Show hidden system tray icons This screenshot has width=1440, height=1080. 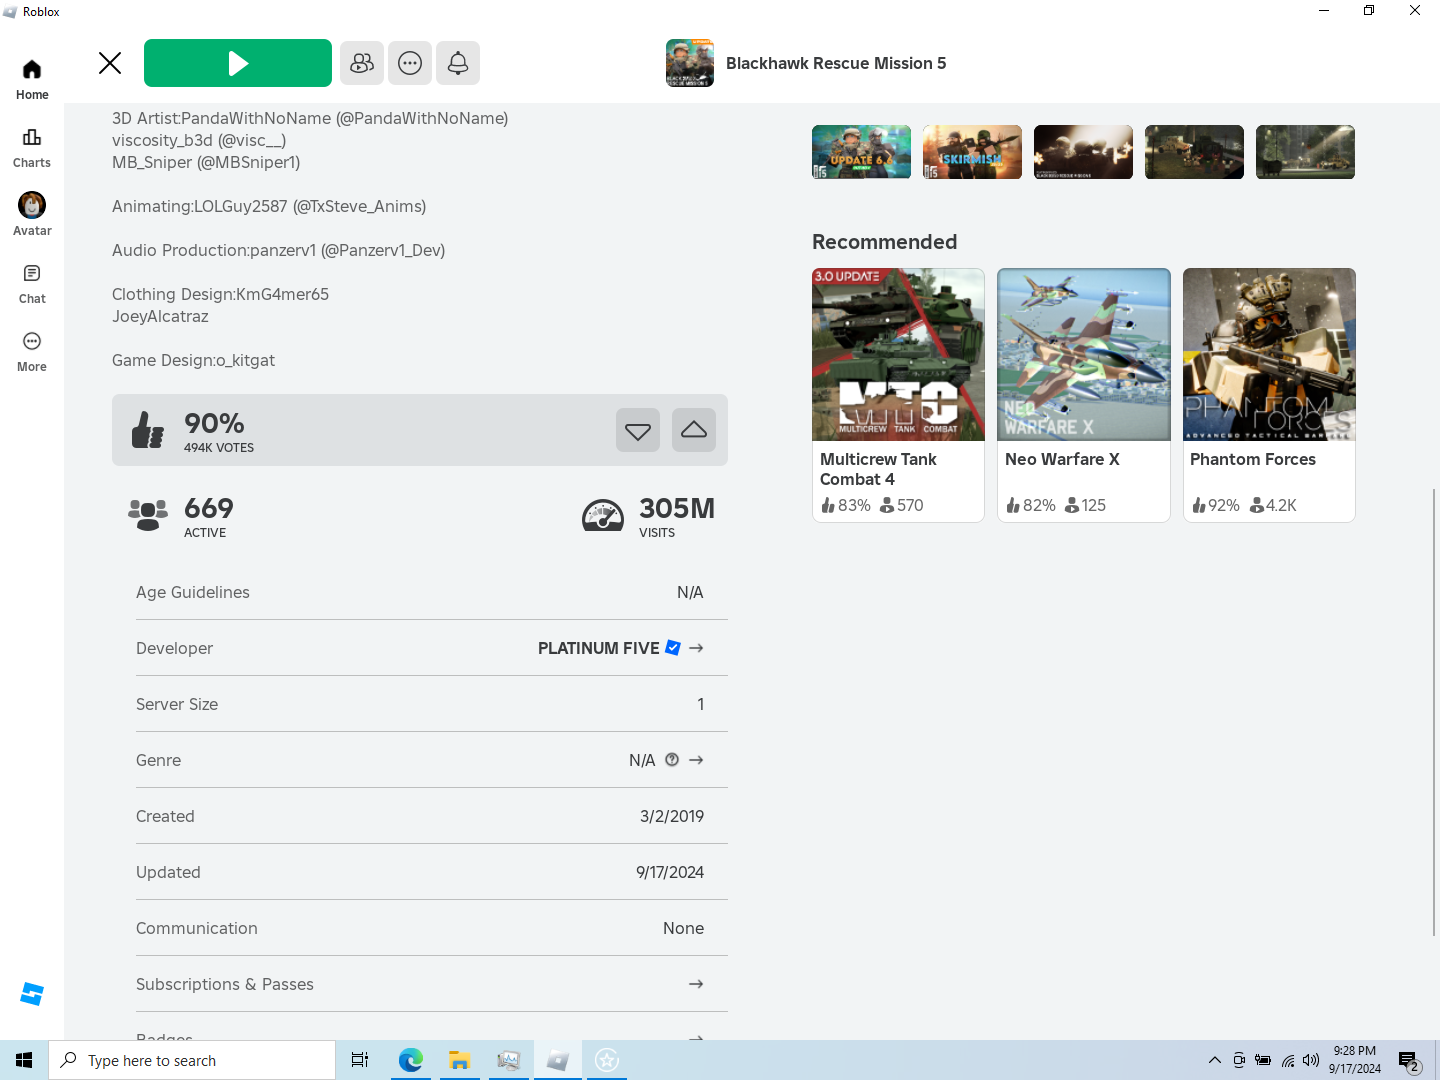tap(1214, 1060)
